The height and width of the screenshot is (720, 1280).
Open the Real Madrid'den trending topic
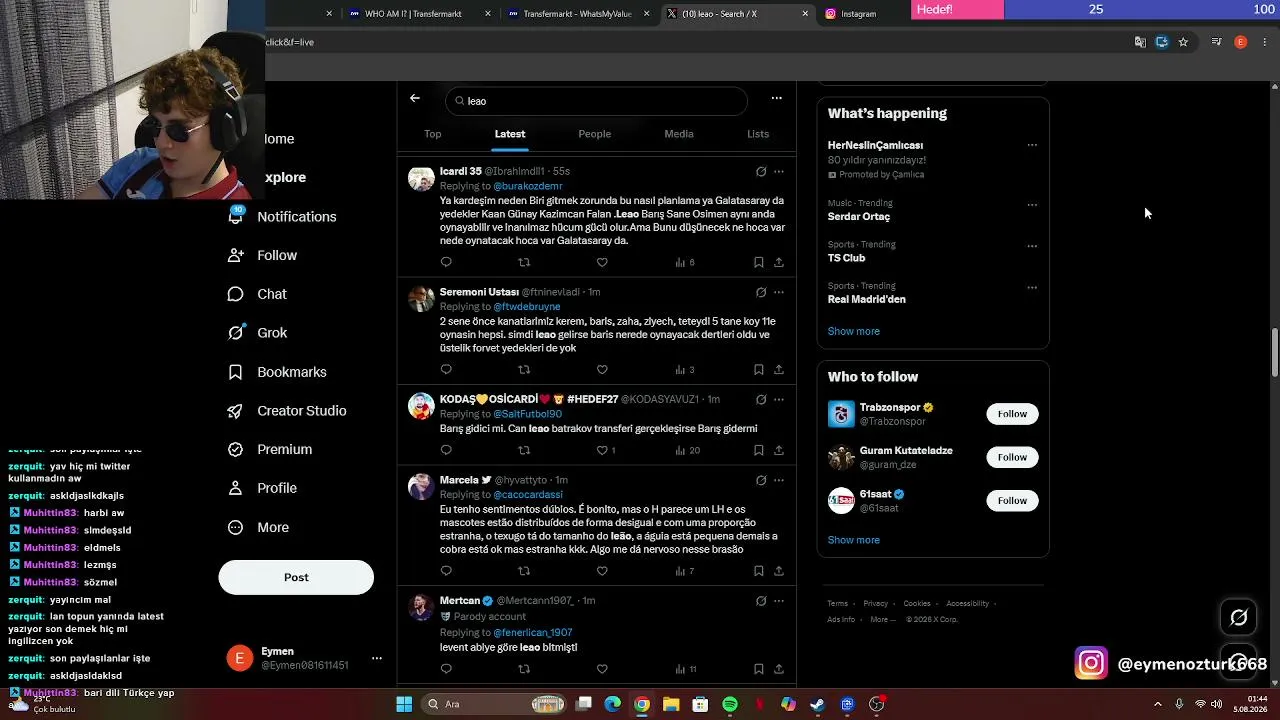tap(867, 299)
